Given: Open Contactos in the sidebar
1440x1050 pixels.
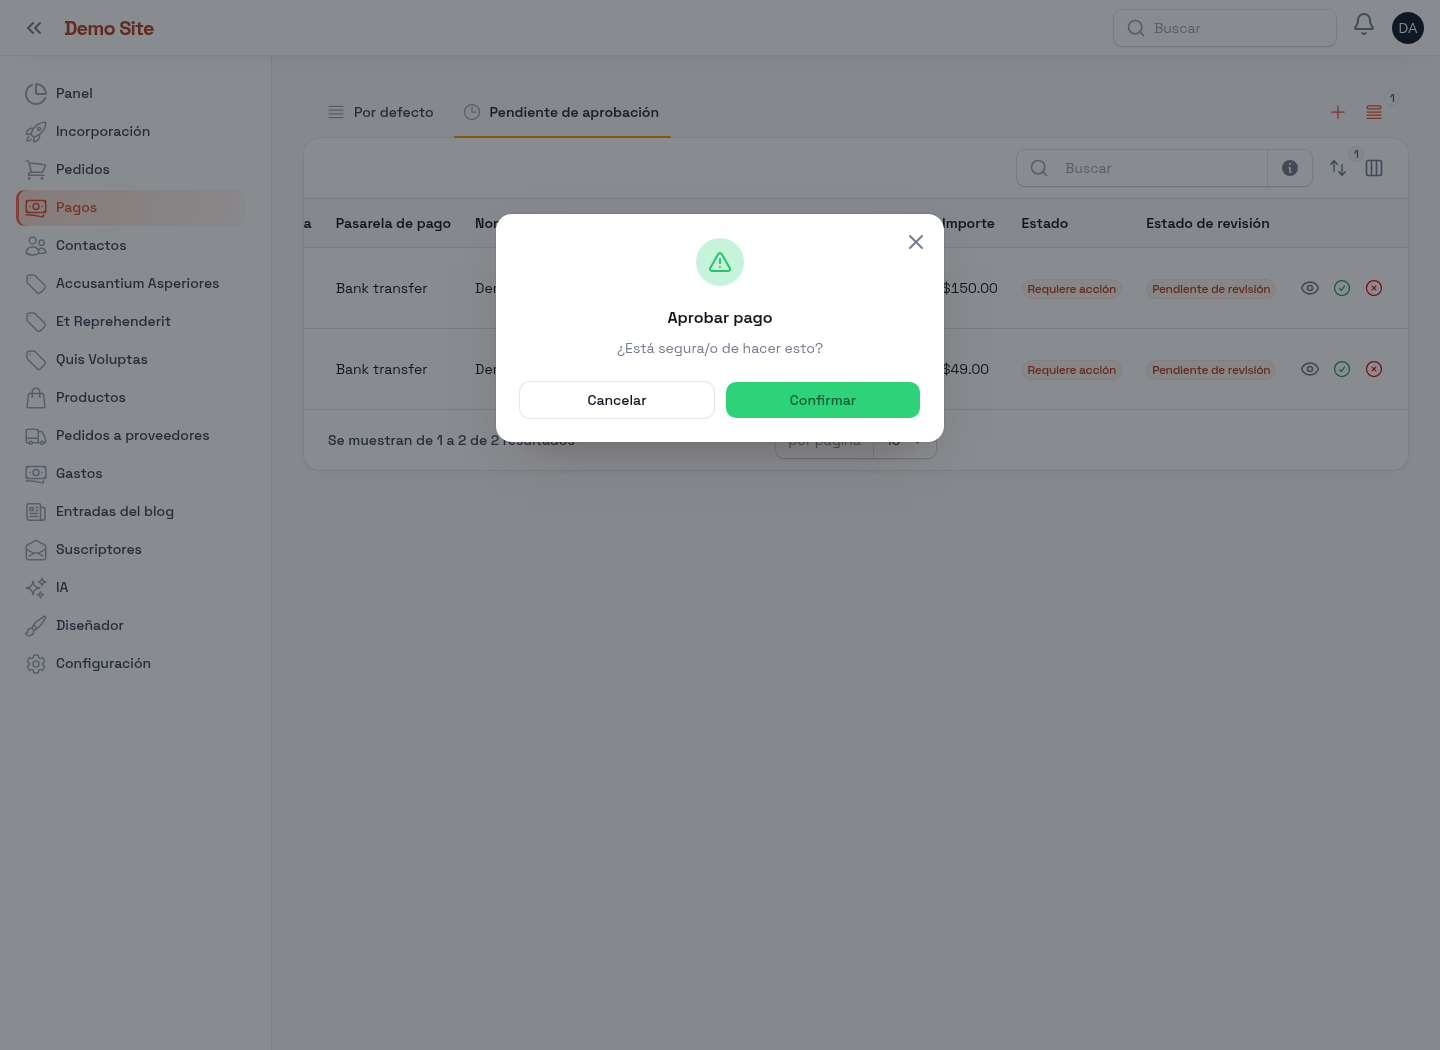Looking at the screenshot, I should 130,245.
